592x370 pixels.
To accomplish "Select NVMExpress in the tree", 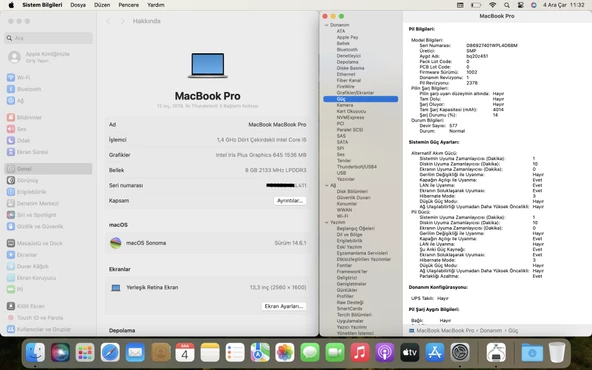I will point(350,117).
